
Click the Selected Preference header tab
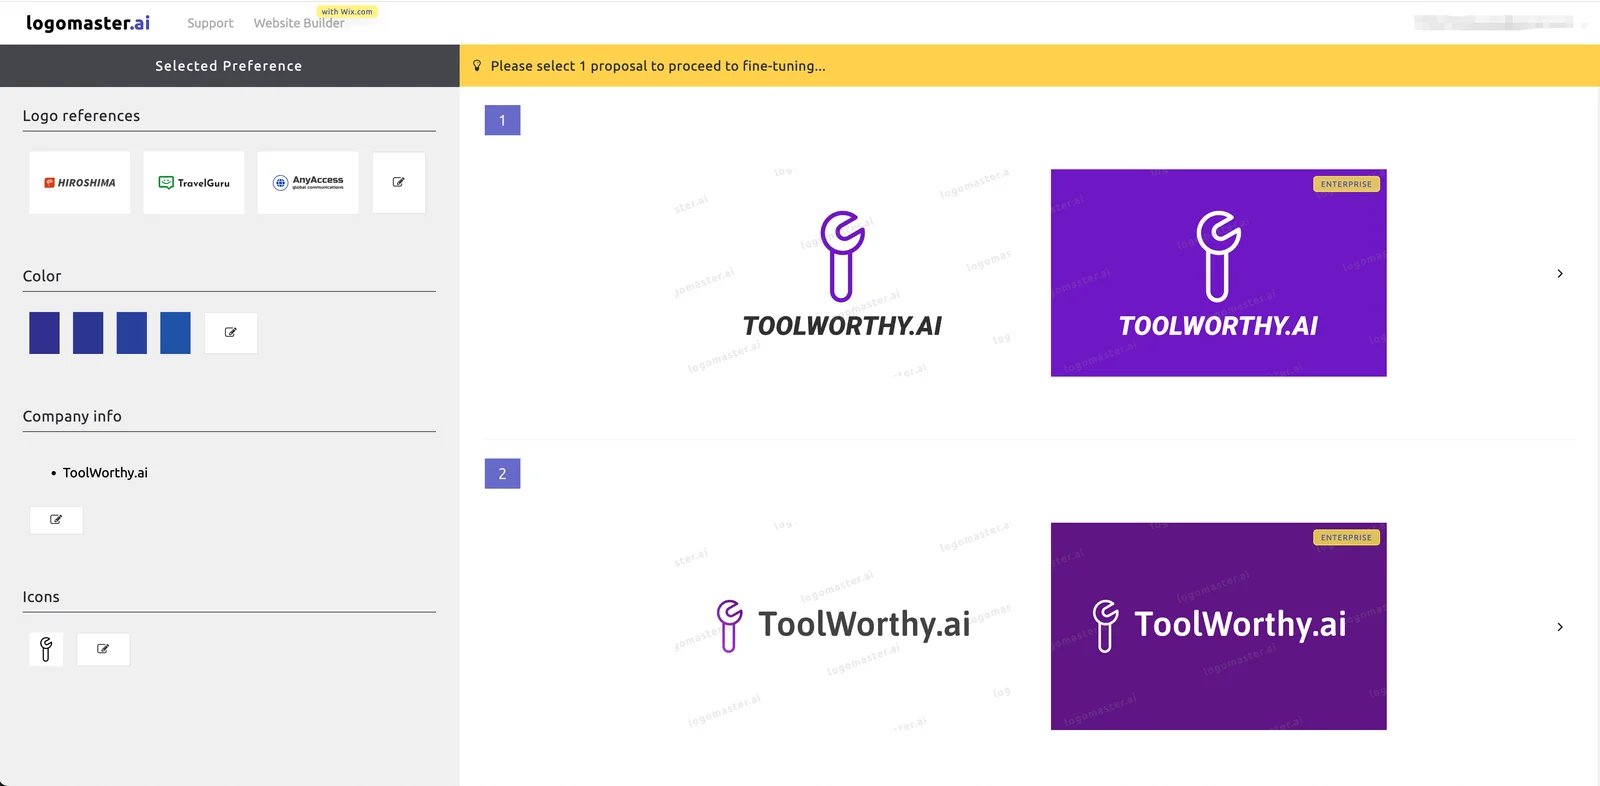(x=229, y=66)
